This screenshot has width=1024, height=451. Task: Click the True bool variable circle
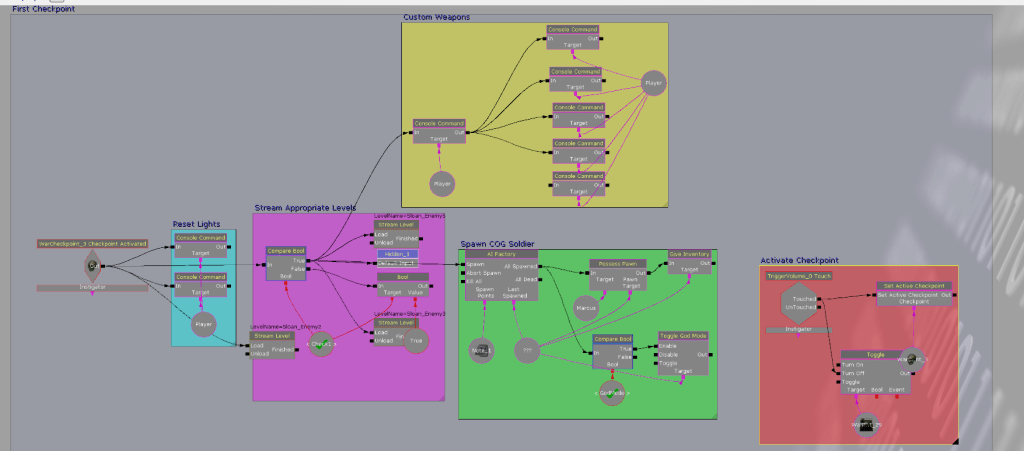416,342
